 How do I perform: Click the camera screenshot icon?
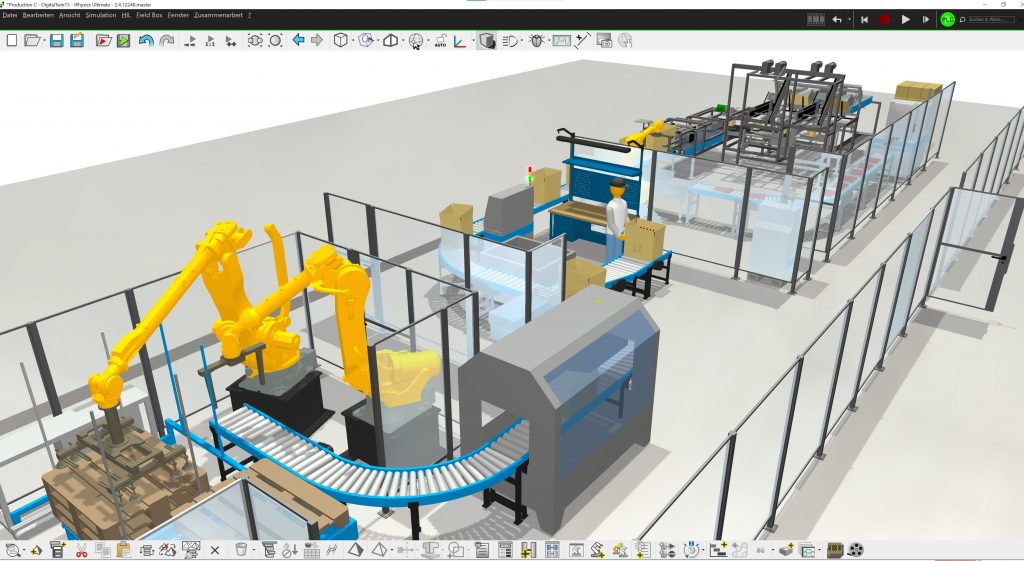(x=604, y=41)
